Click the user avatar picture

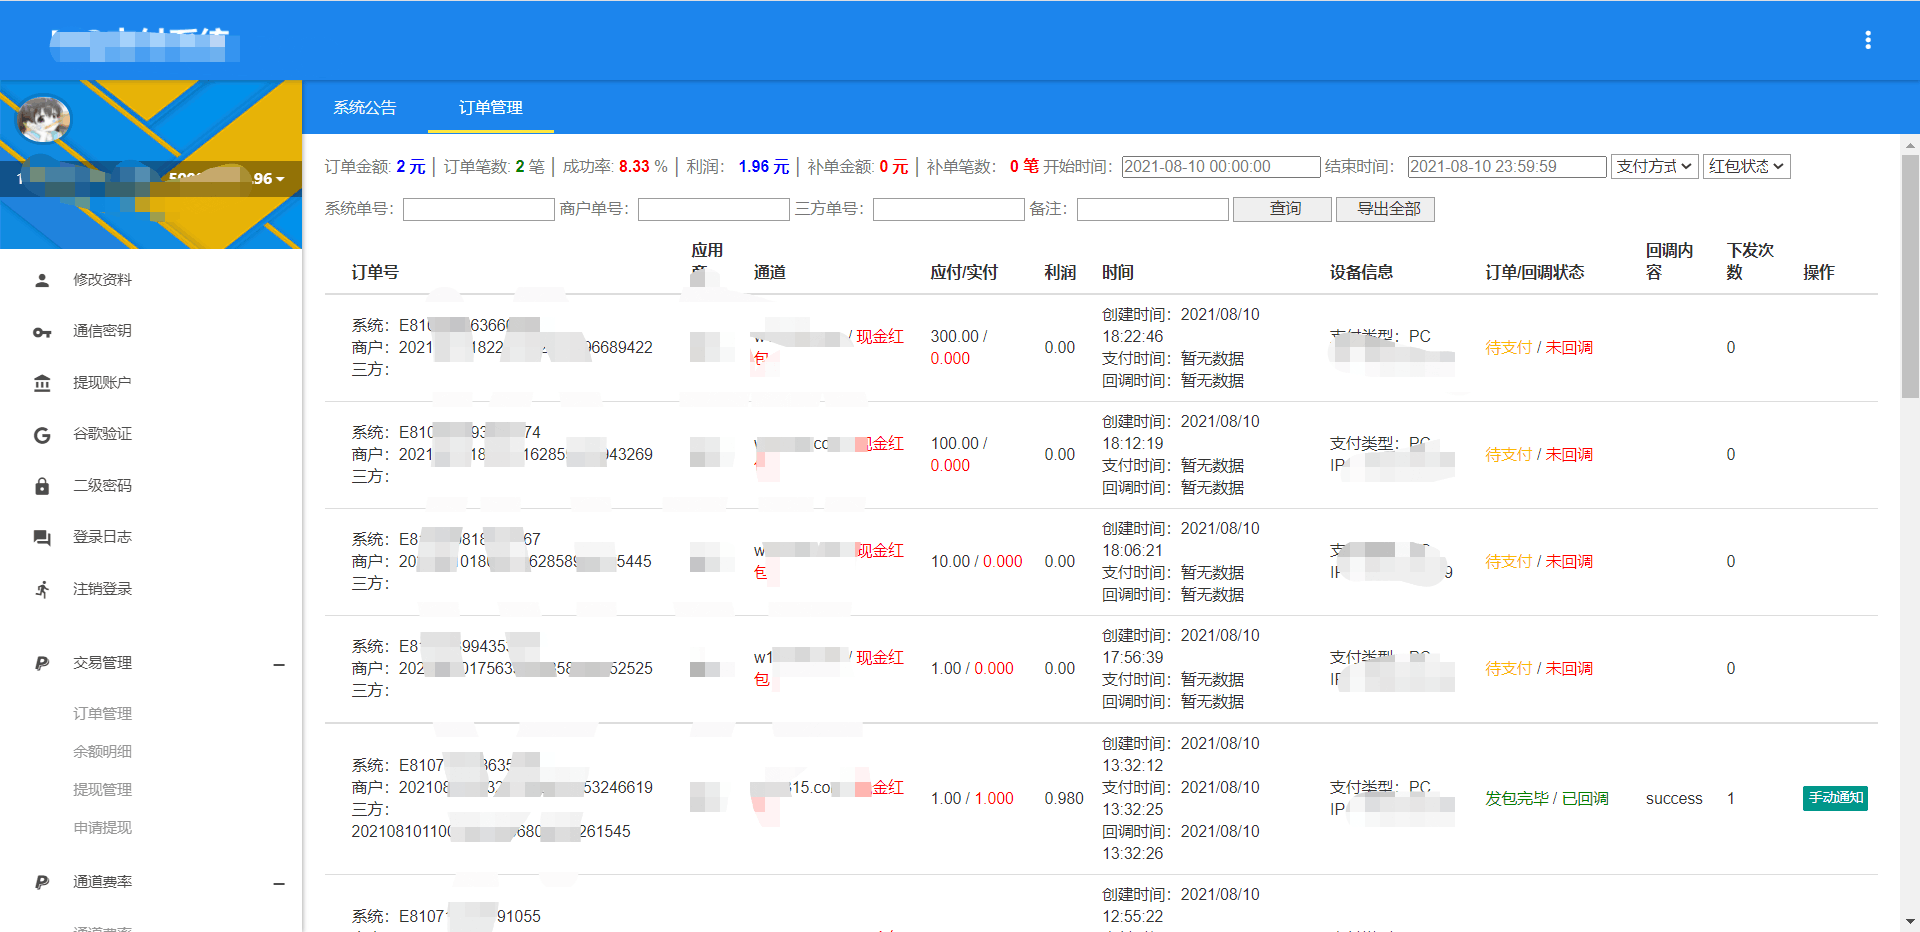(43, 120)
